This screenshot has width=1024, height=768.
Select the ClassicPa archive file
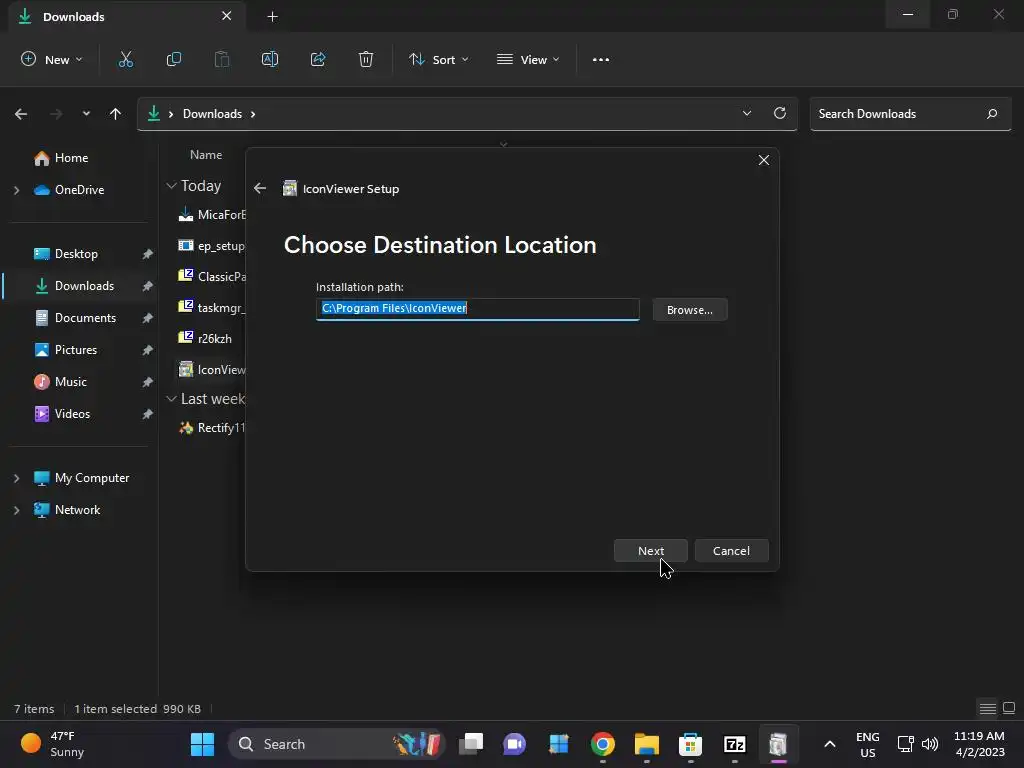point(212,276)
